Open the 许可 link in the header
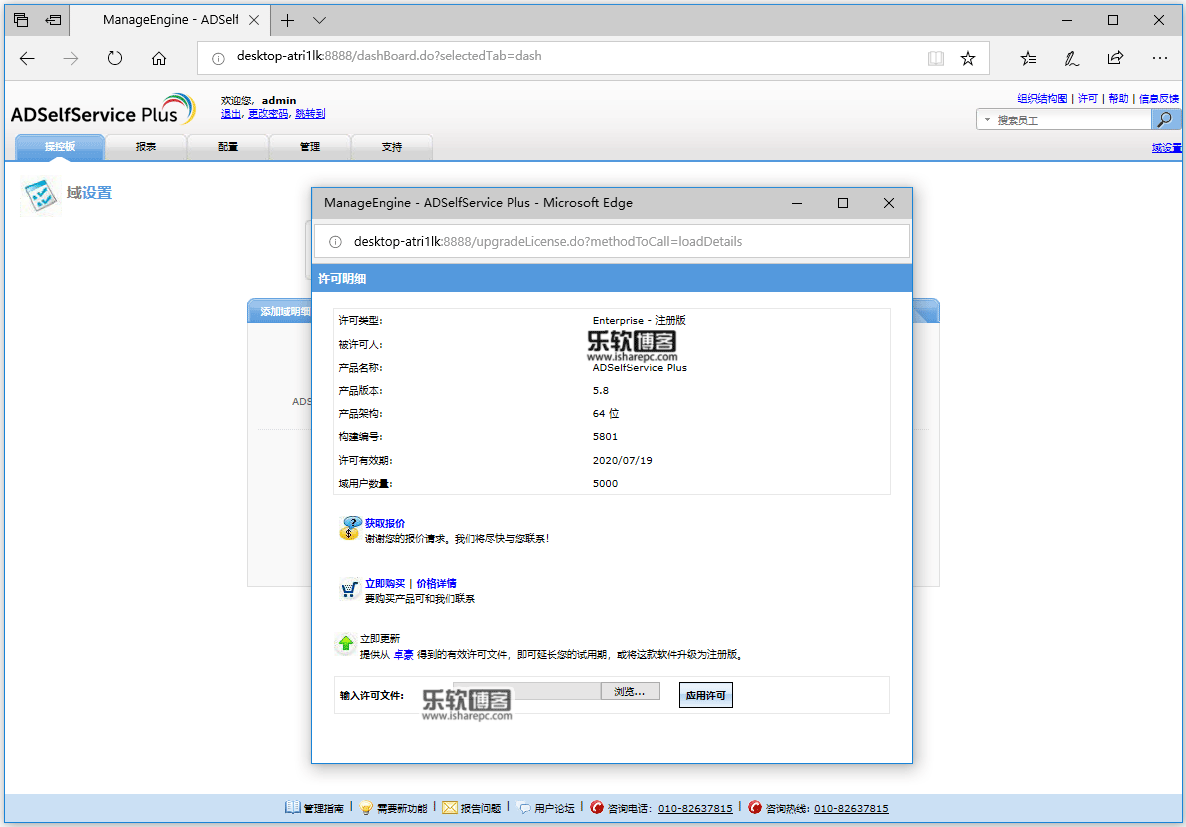The width and height of the screenshot is (1186, 827). point(1088,98)
